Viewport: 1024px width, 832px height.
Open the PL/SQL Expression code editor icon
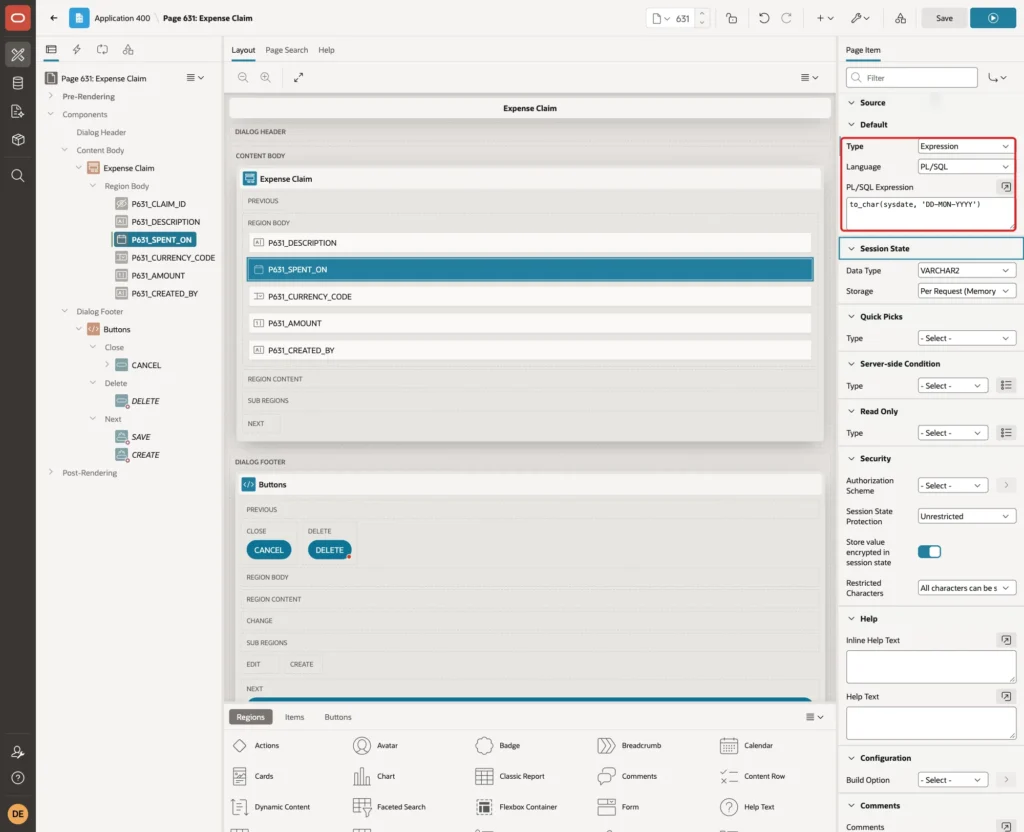pos(1006,187)
